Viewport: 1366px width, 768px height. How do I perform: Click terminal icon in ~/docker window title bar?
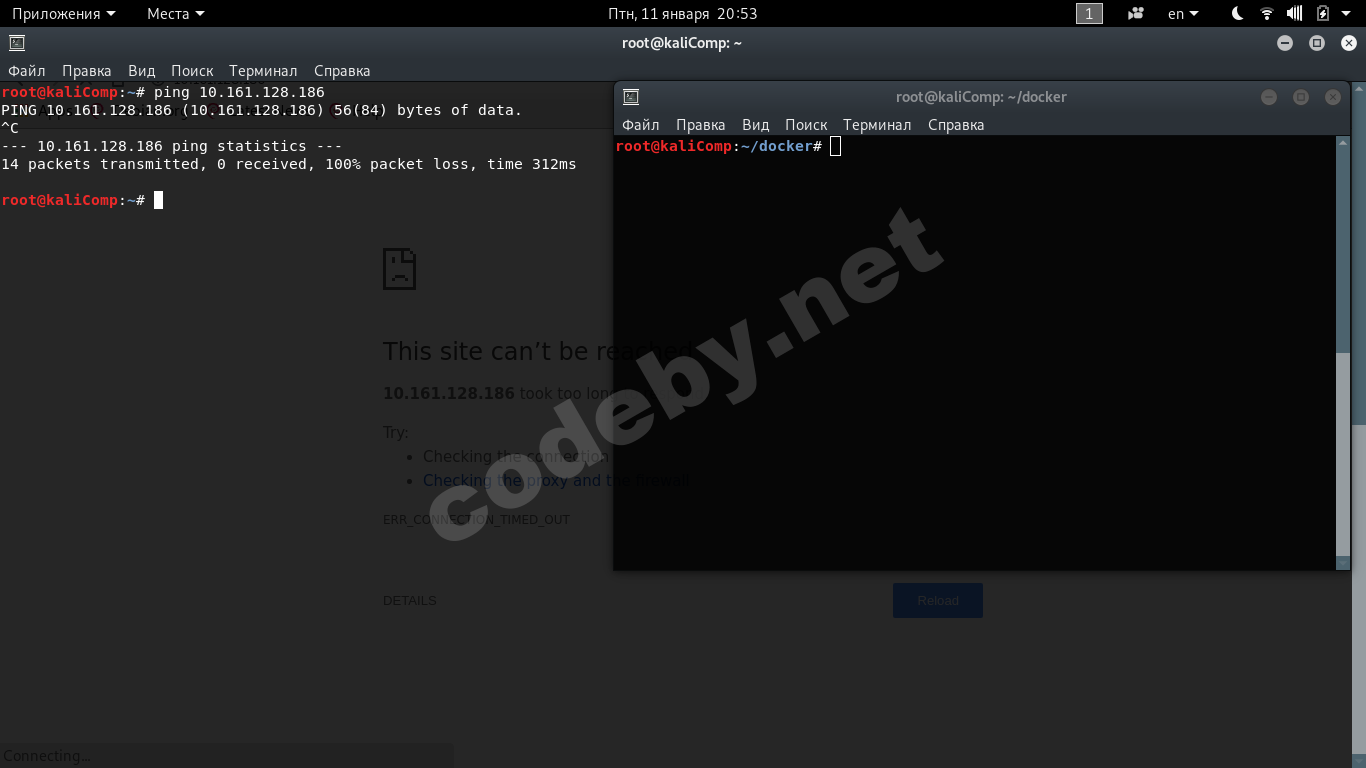pos(630,97)
